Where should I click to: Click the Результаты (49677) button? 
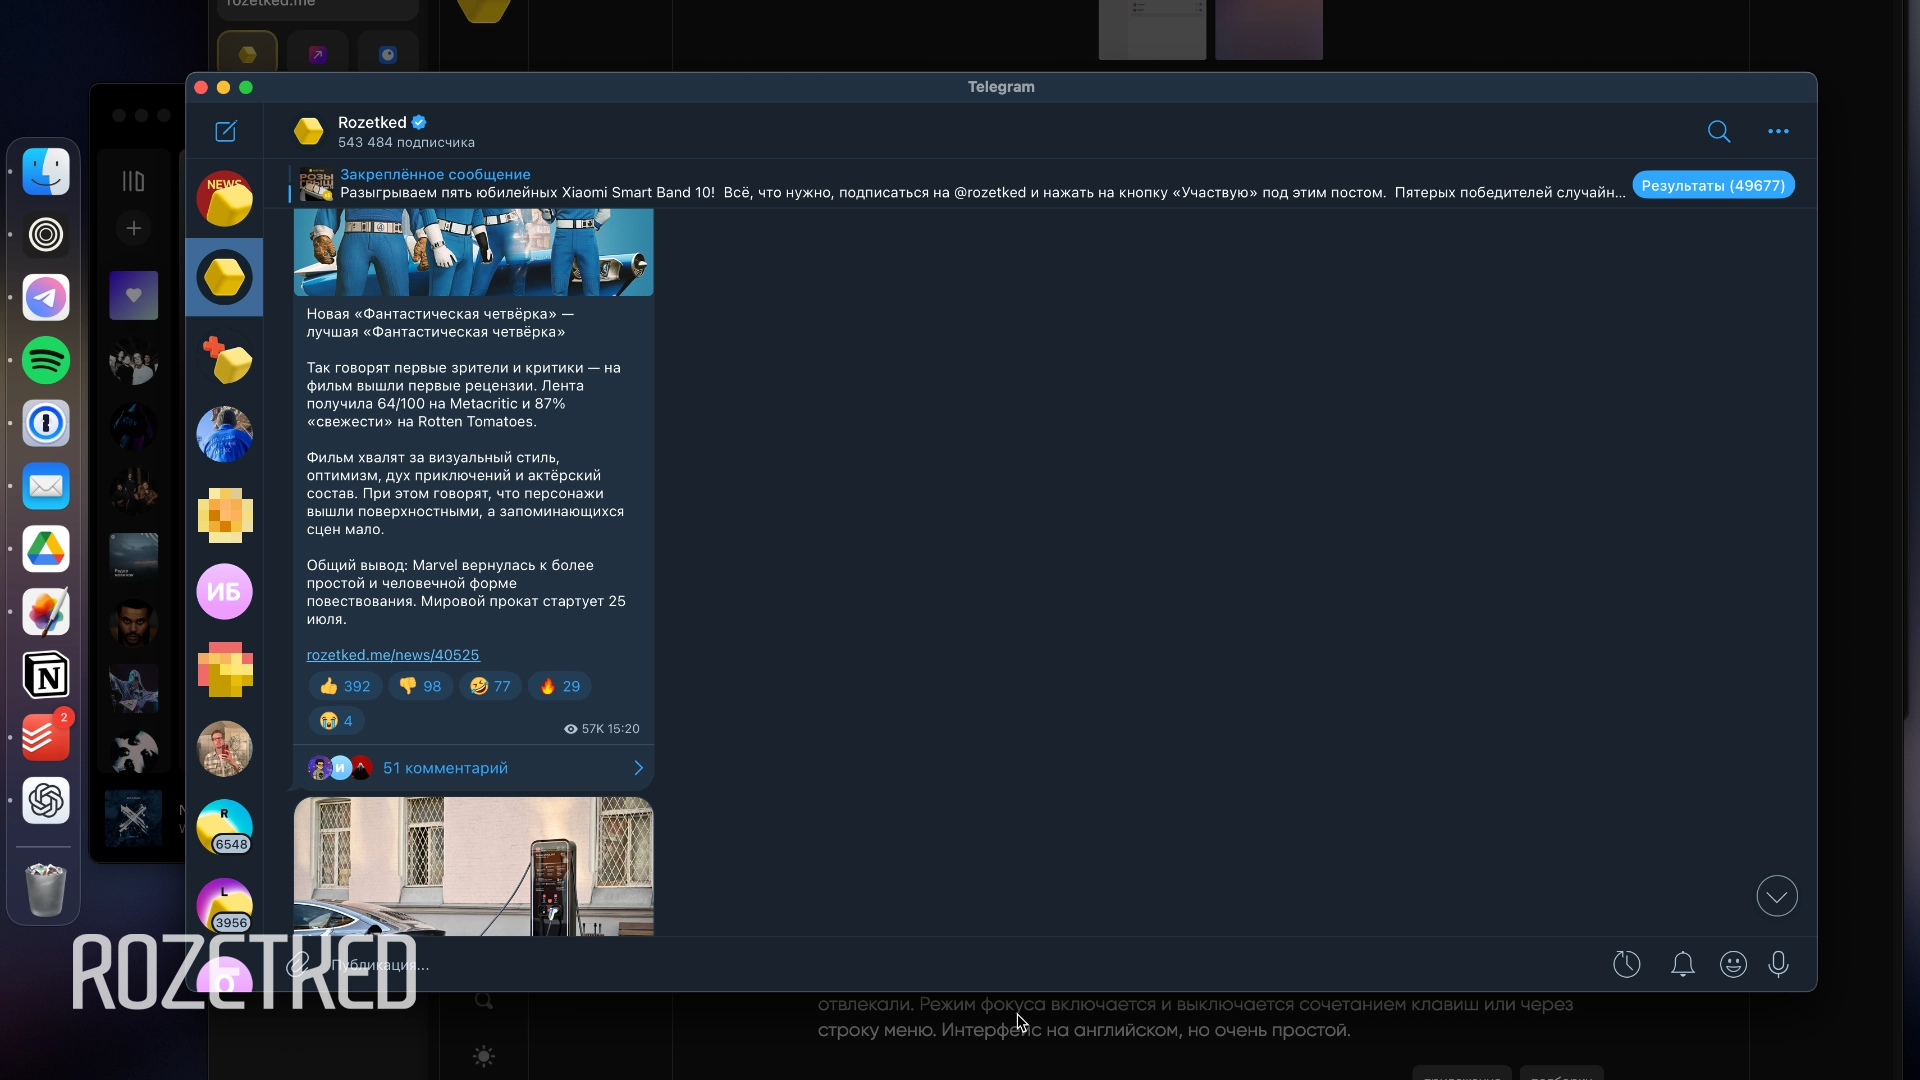pyautogui.click(x=1713, y=185)
